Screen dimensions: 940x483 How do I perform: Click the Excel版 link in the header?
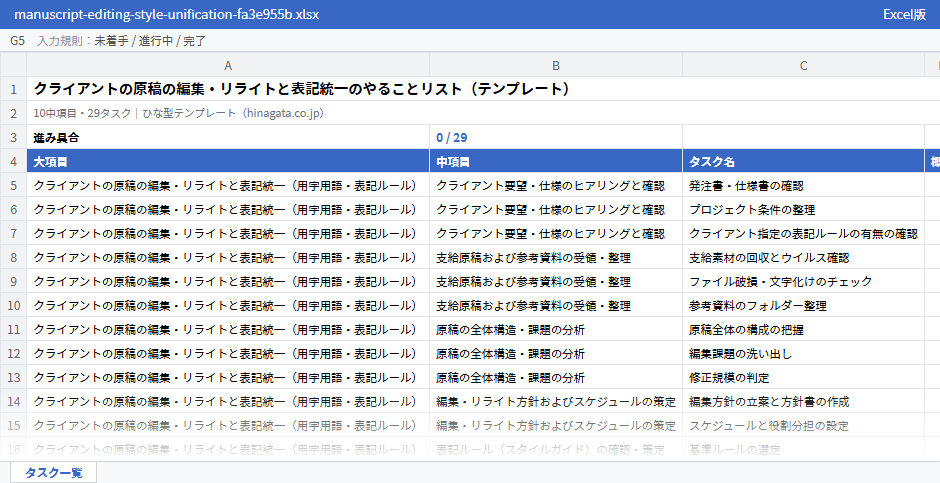pyautogui.click(x=904, y=14)
